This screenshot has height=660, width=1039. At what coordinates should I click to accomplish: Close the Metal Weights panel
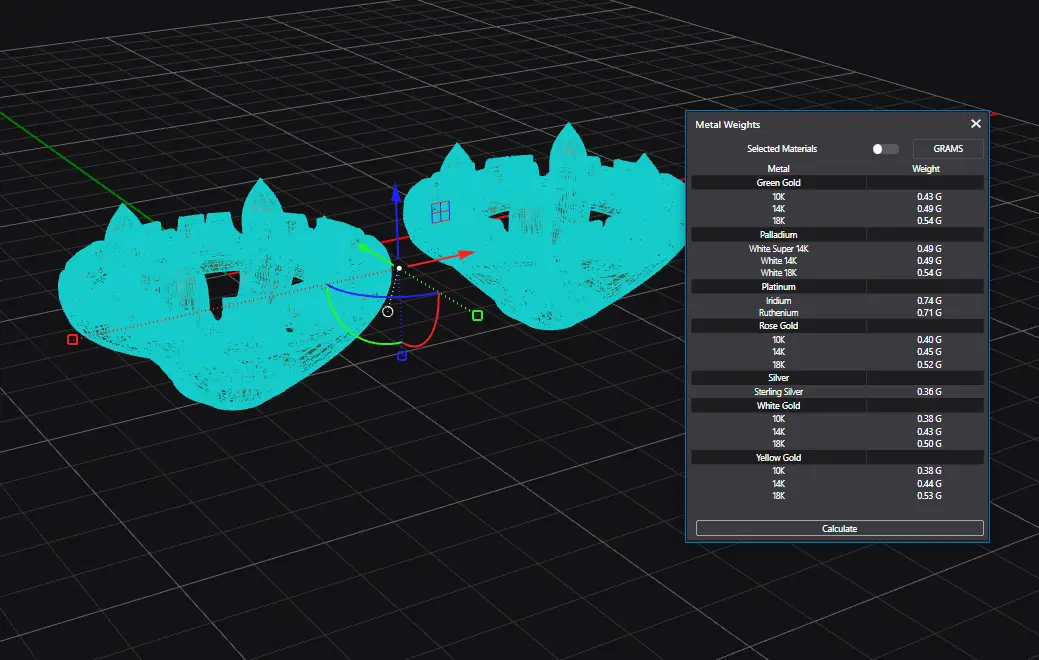(x=976, y=124)
